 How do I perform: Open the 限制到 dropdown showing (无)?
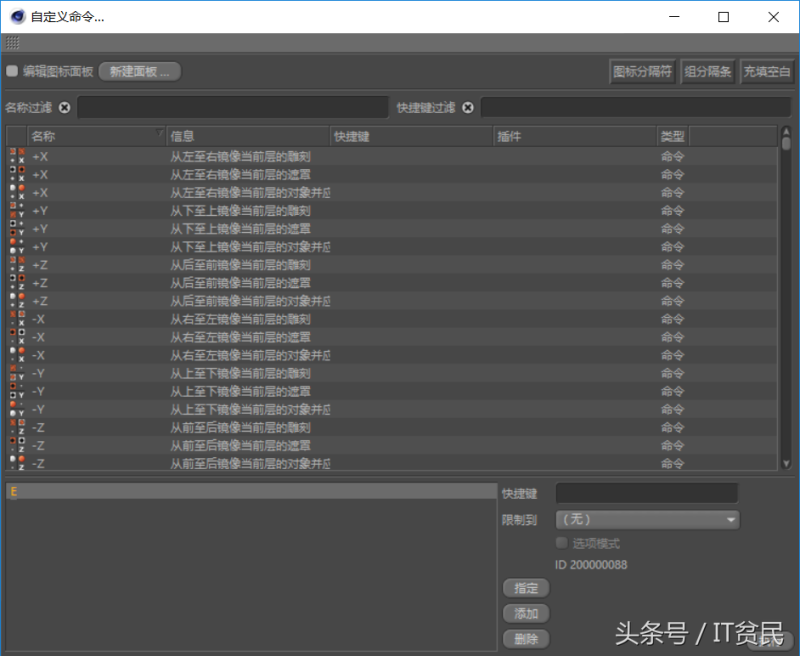pos(646,519)
